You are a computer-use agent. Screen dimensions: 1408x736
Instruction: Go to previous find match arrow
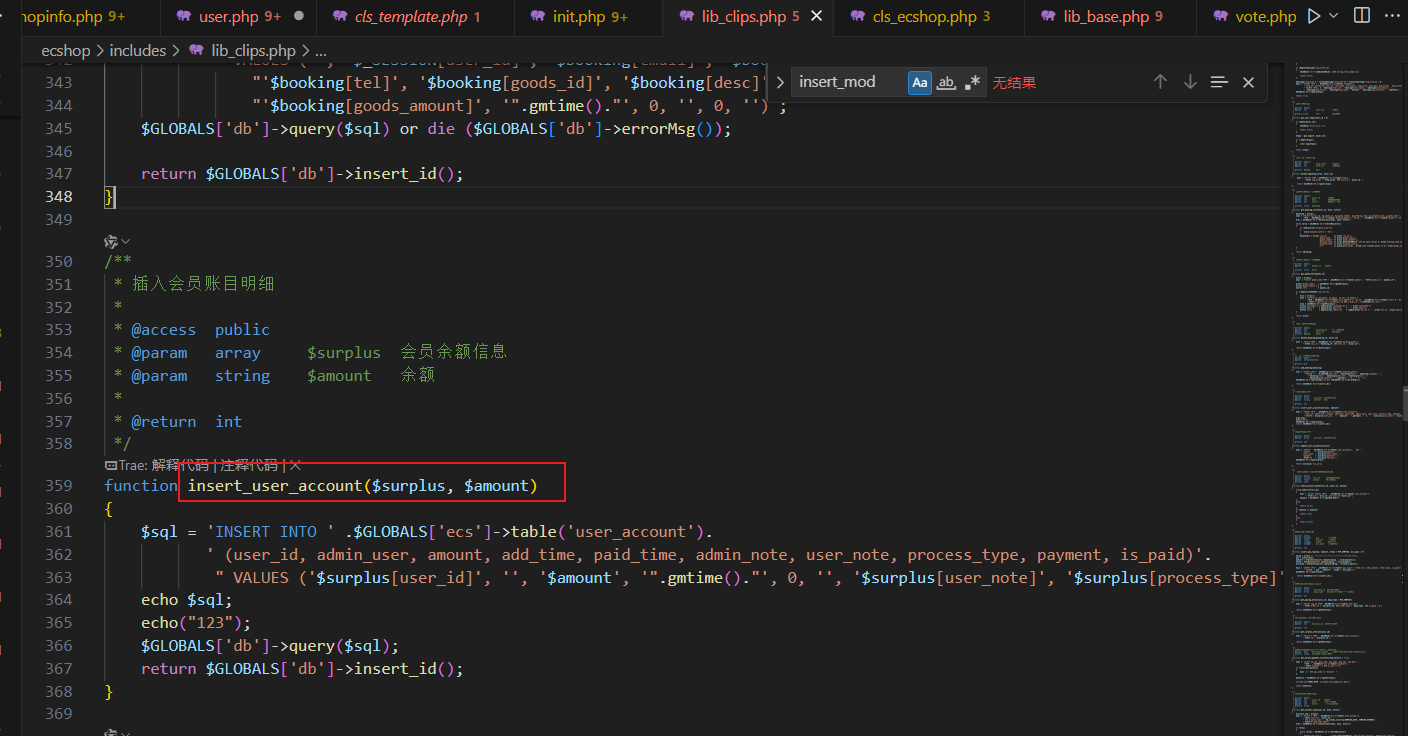(1160, 82)
